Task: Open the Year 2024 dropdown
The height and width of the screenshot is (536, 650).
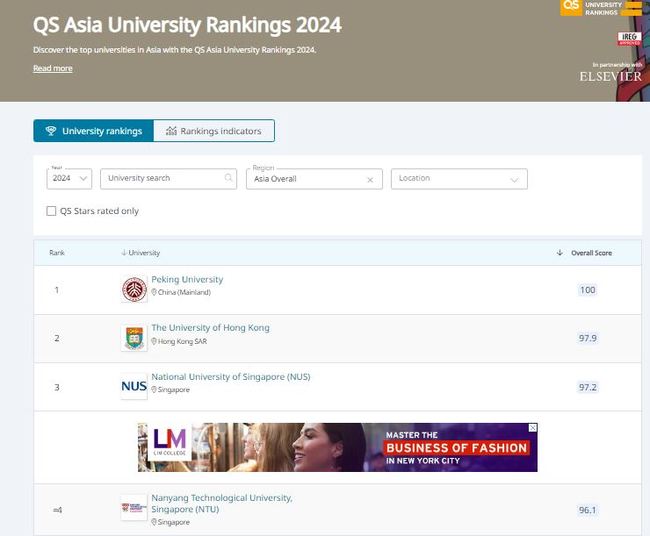Action: click(x=70, y=179)
